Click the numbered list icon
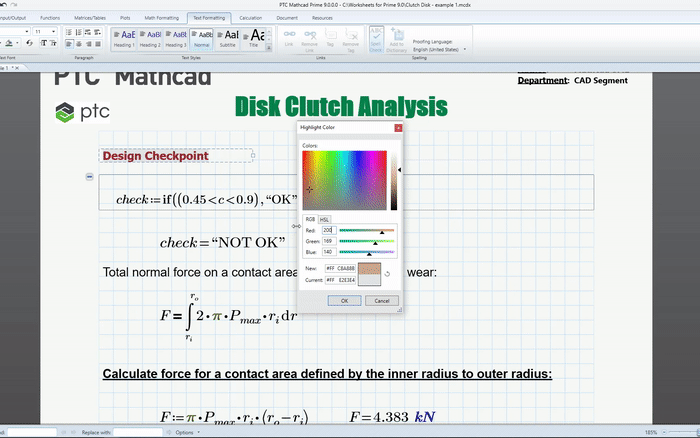 click(79, 32)
